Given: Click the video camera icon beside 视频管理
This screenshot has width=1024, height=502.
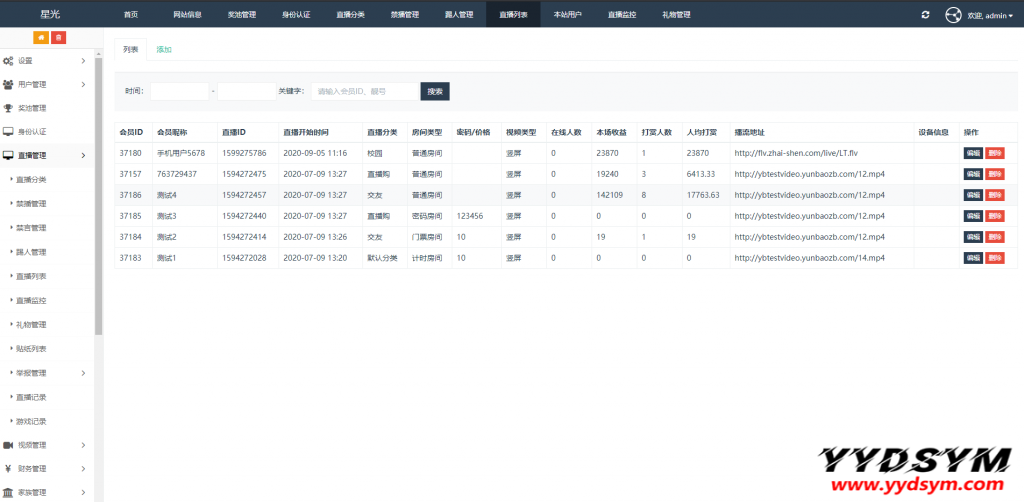Looking at the screenshot, I should 8,445.
